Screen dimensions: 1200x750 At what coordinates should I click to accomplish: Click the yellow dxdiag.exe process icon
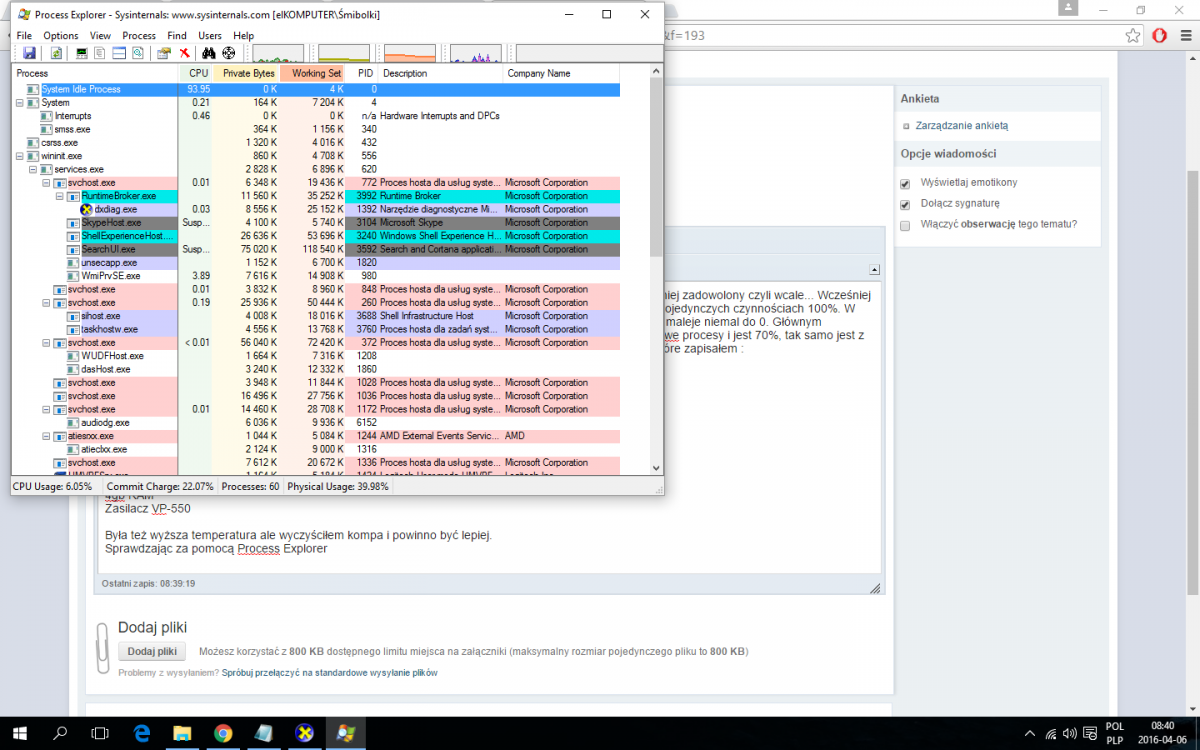click(x=87, y=210)
